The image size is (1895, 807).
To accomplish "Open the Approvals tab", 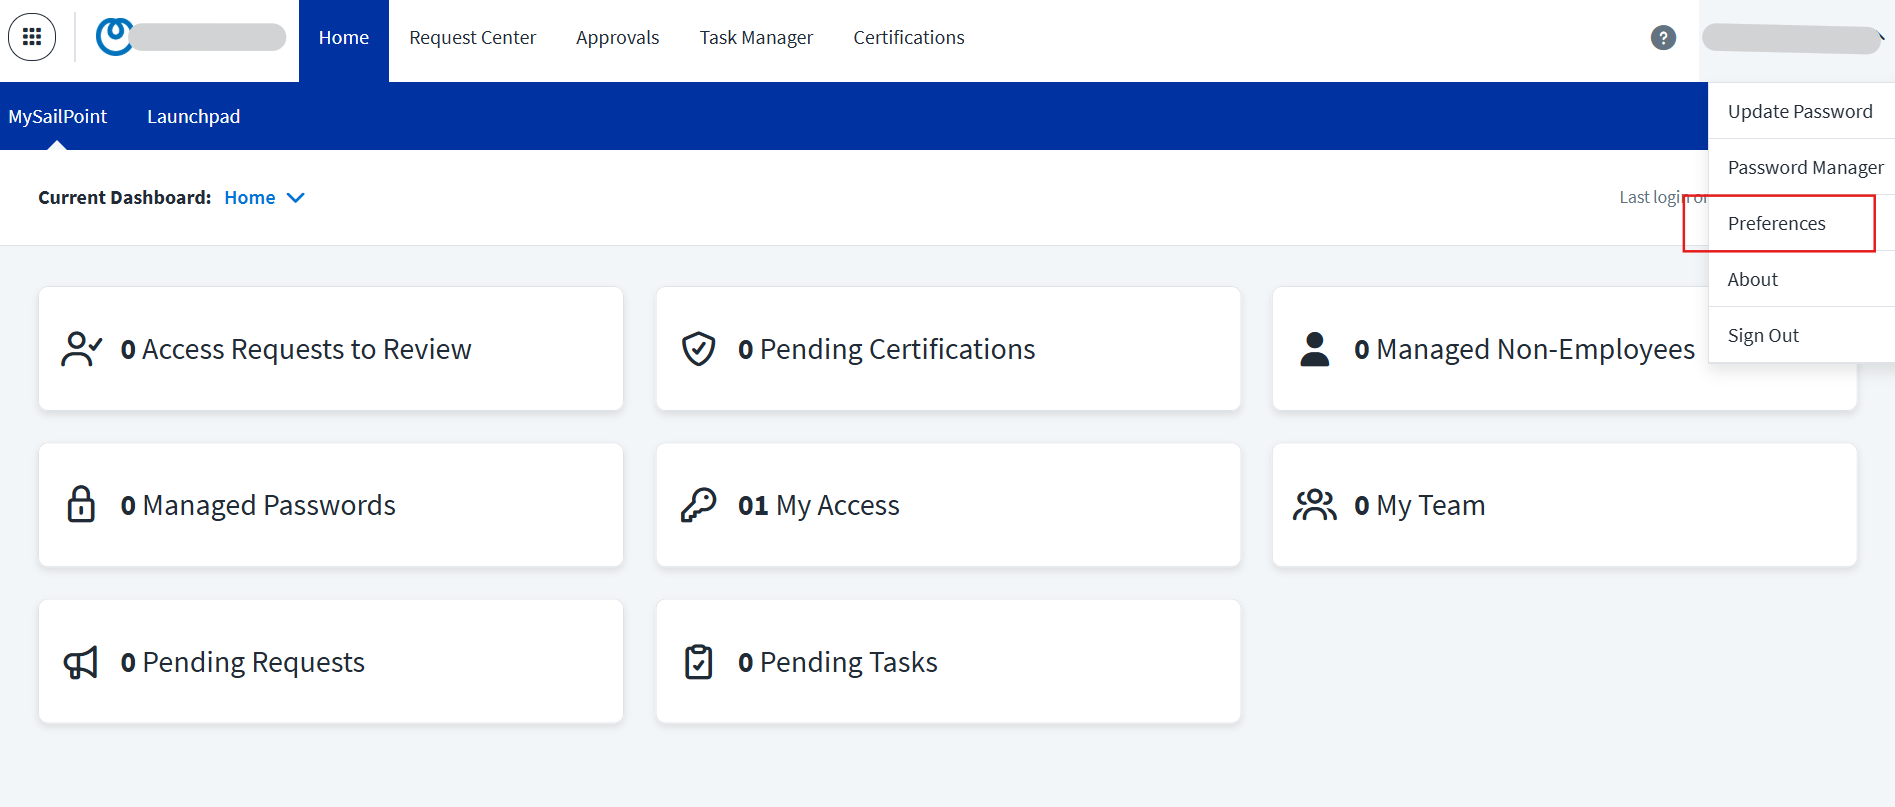I will 617,38.
